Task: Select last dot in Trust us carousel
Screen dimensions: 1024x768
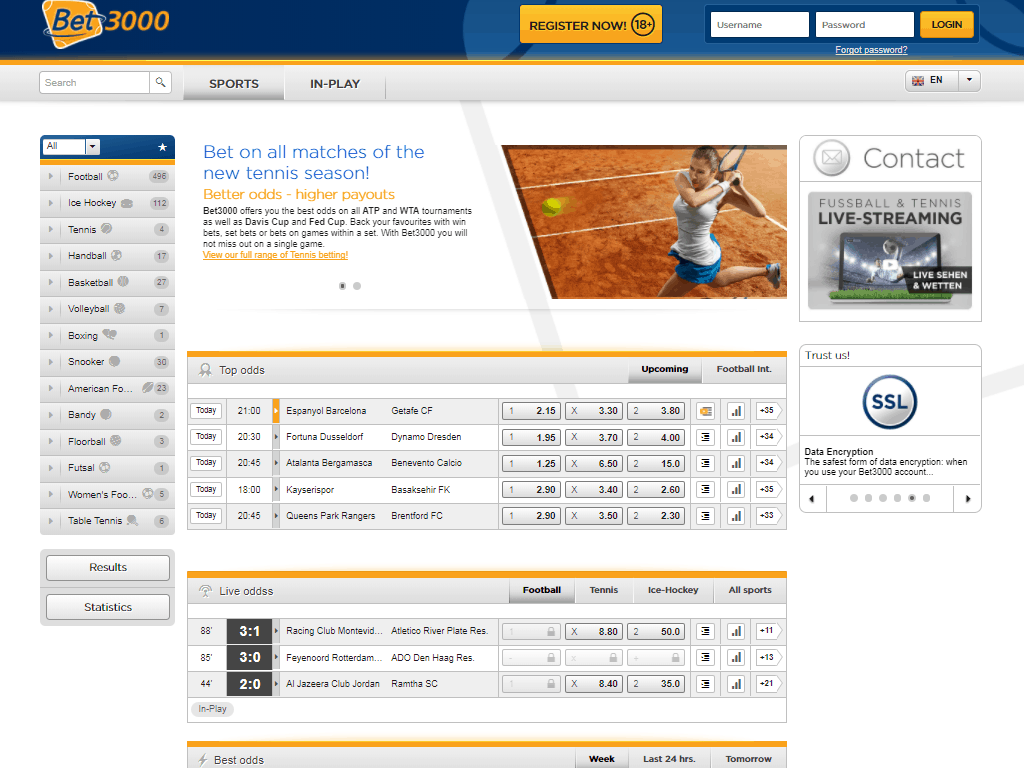Action: 926,498
